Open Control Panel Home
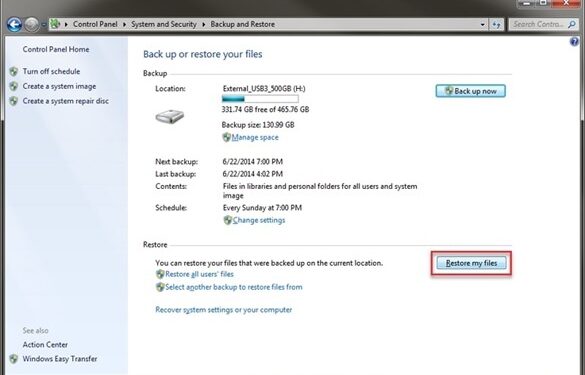This screenshot has width=585, height=375. [x=56, y=49]
